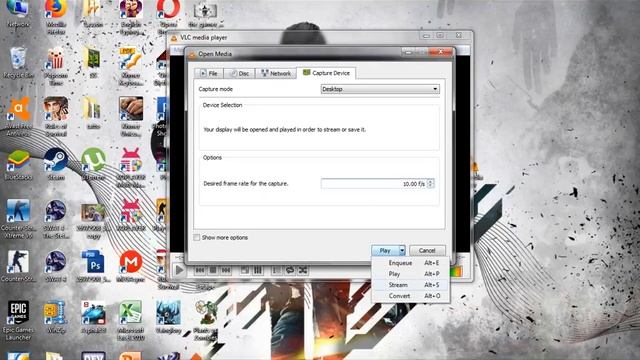Open Counter-Strike Xtreme desktop shortcut
Image resolution: width=640 pixels, height=360 pixels.
click(18, 219)
